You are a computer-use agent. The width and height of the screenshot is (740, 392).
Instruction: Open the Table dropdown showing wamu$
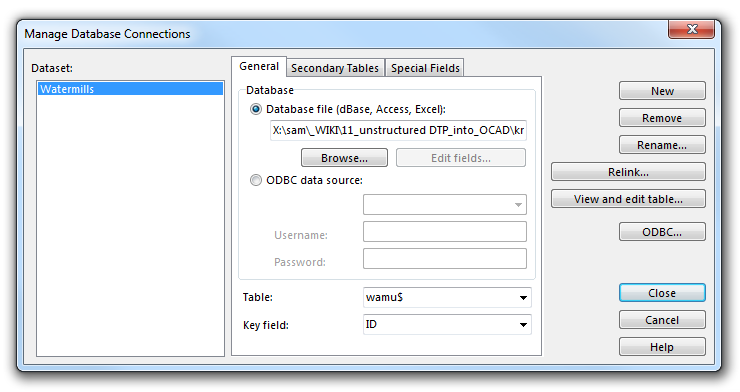pos(447,297)
